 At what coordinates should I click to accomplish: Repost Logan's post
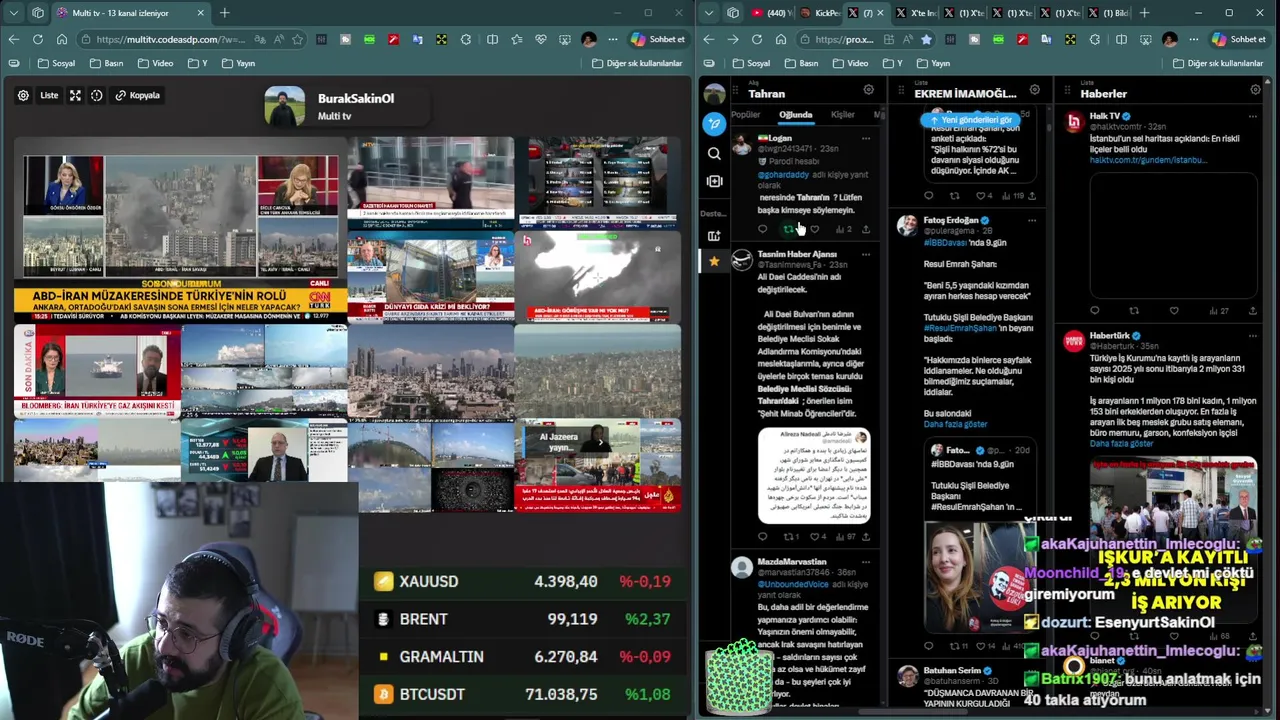(788, 229)
